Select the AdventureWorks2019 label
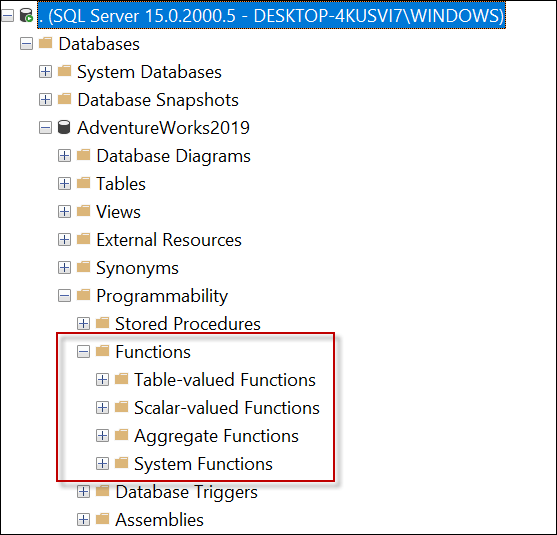Viewport: 557px width, 535px height. (x=163, y=128)
